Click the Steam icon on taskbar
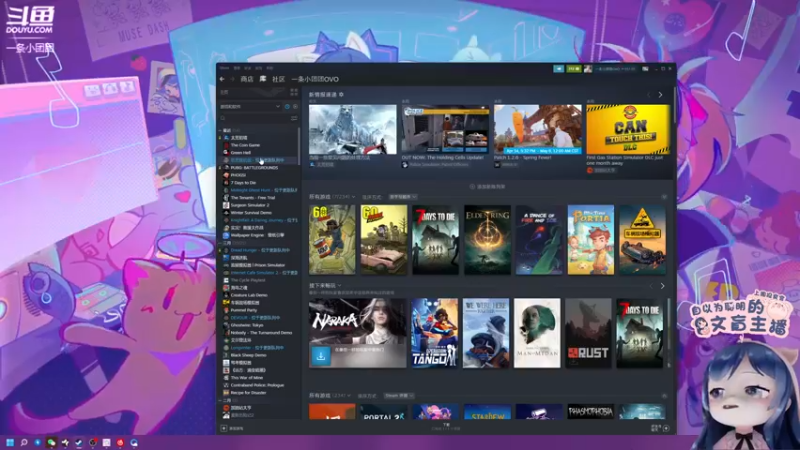 [79, 442]
